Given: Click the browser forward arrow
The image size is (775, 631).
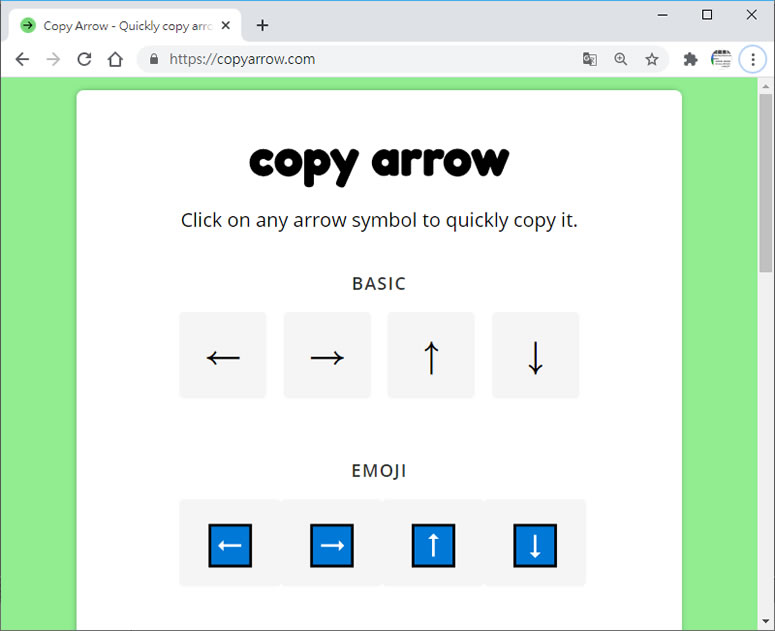Looking at the screenshot, I should 53,59.
